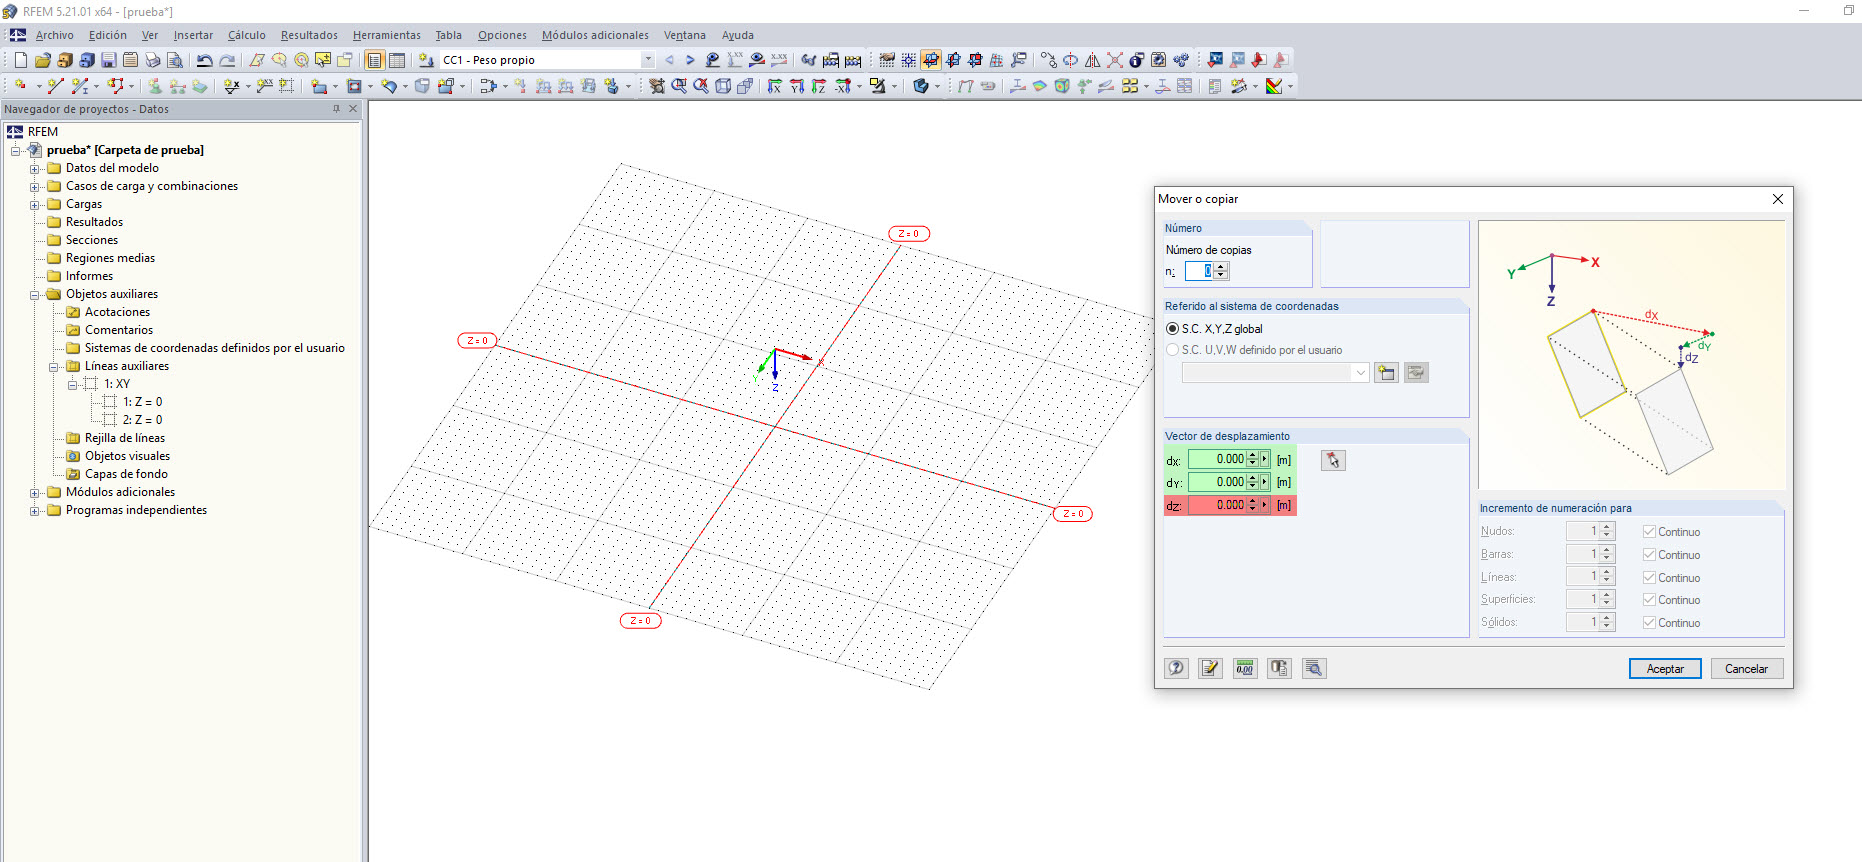Toggle Continuo checkbox for Sólidos
The width and height of the screenshot is (1862, 862).
click(1649, 623)
